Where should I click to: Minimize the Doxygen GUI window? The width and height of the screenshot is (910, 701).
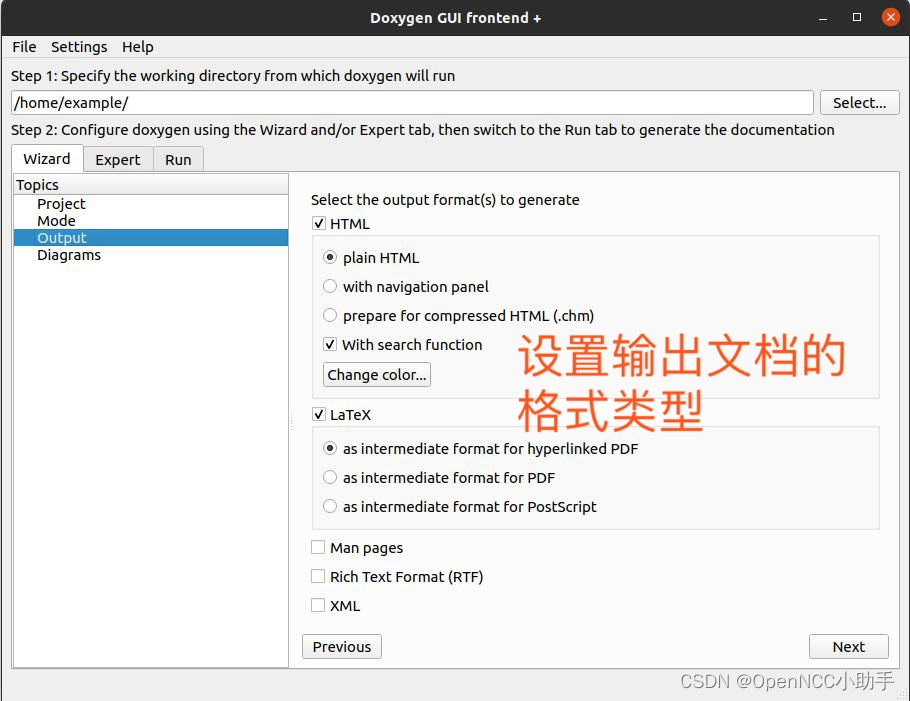(823, 17)
